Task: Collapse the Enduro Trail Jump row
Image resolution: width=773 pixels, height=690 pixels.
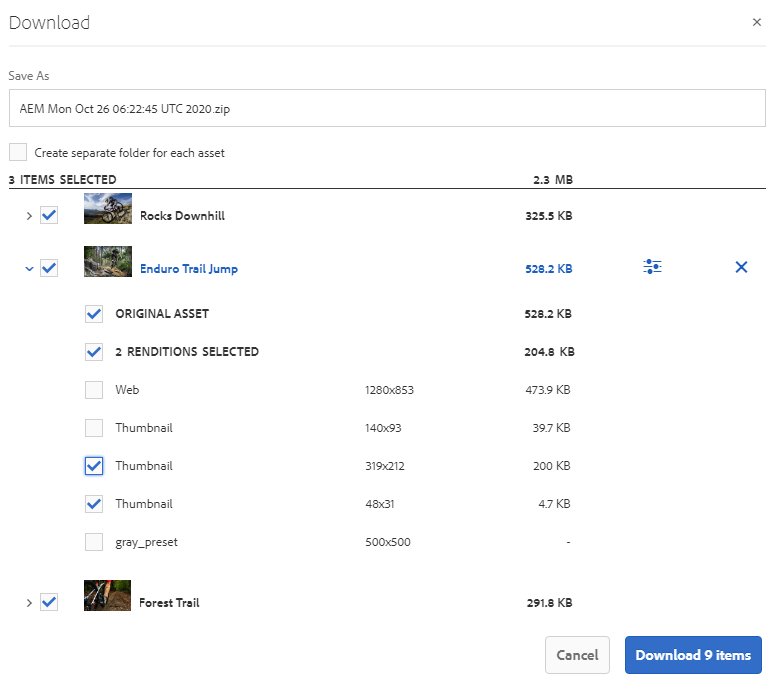Action: 29,269
